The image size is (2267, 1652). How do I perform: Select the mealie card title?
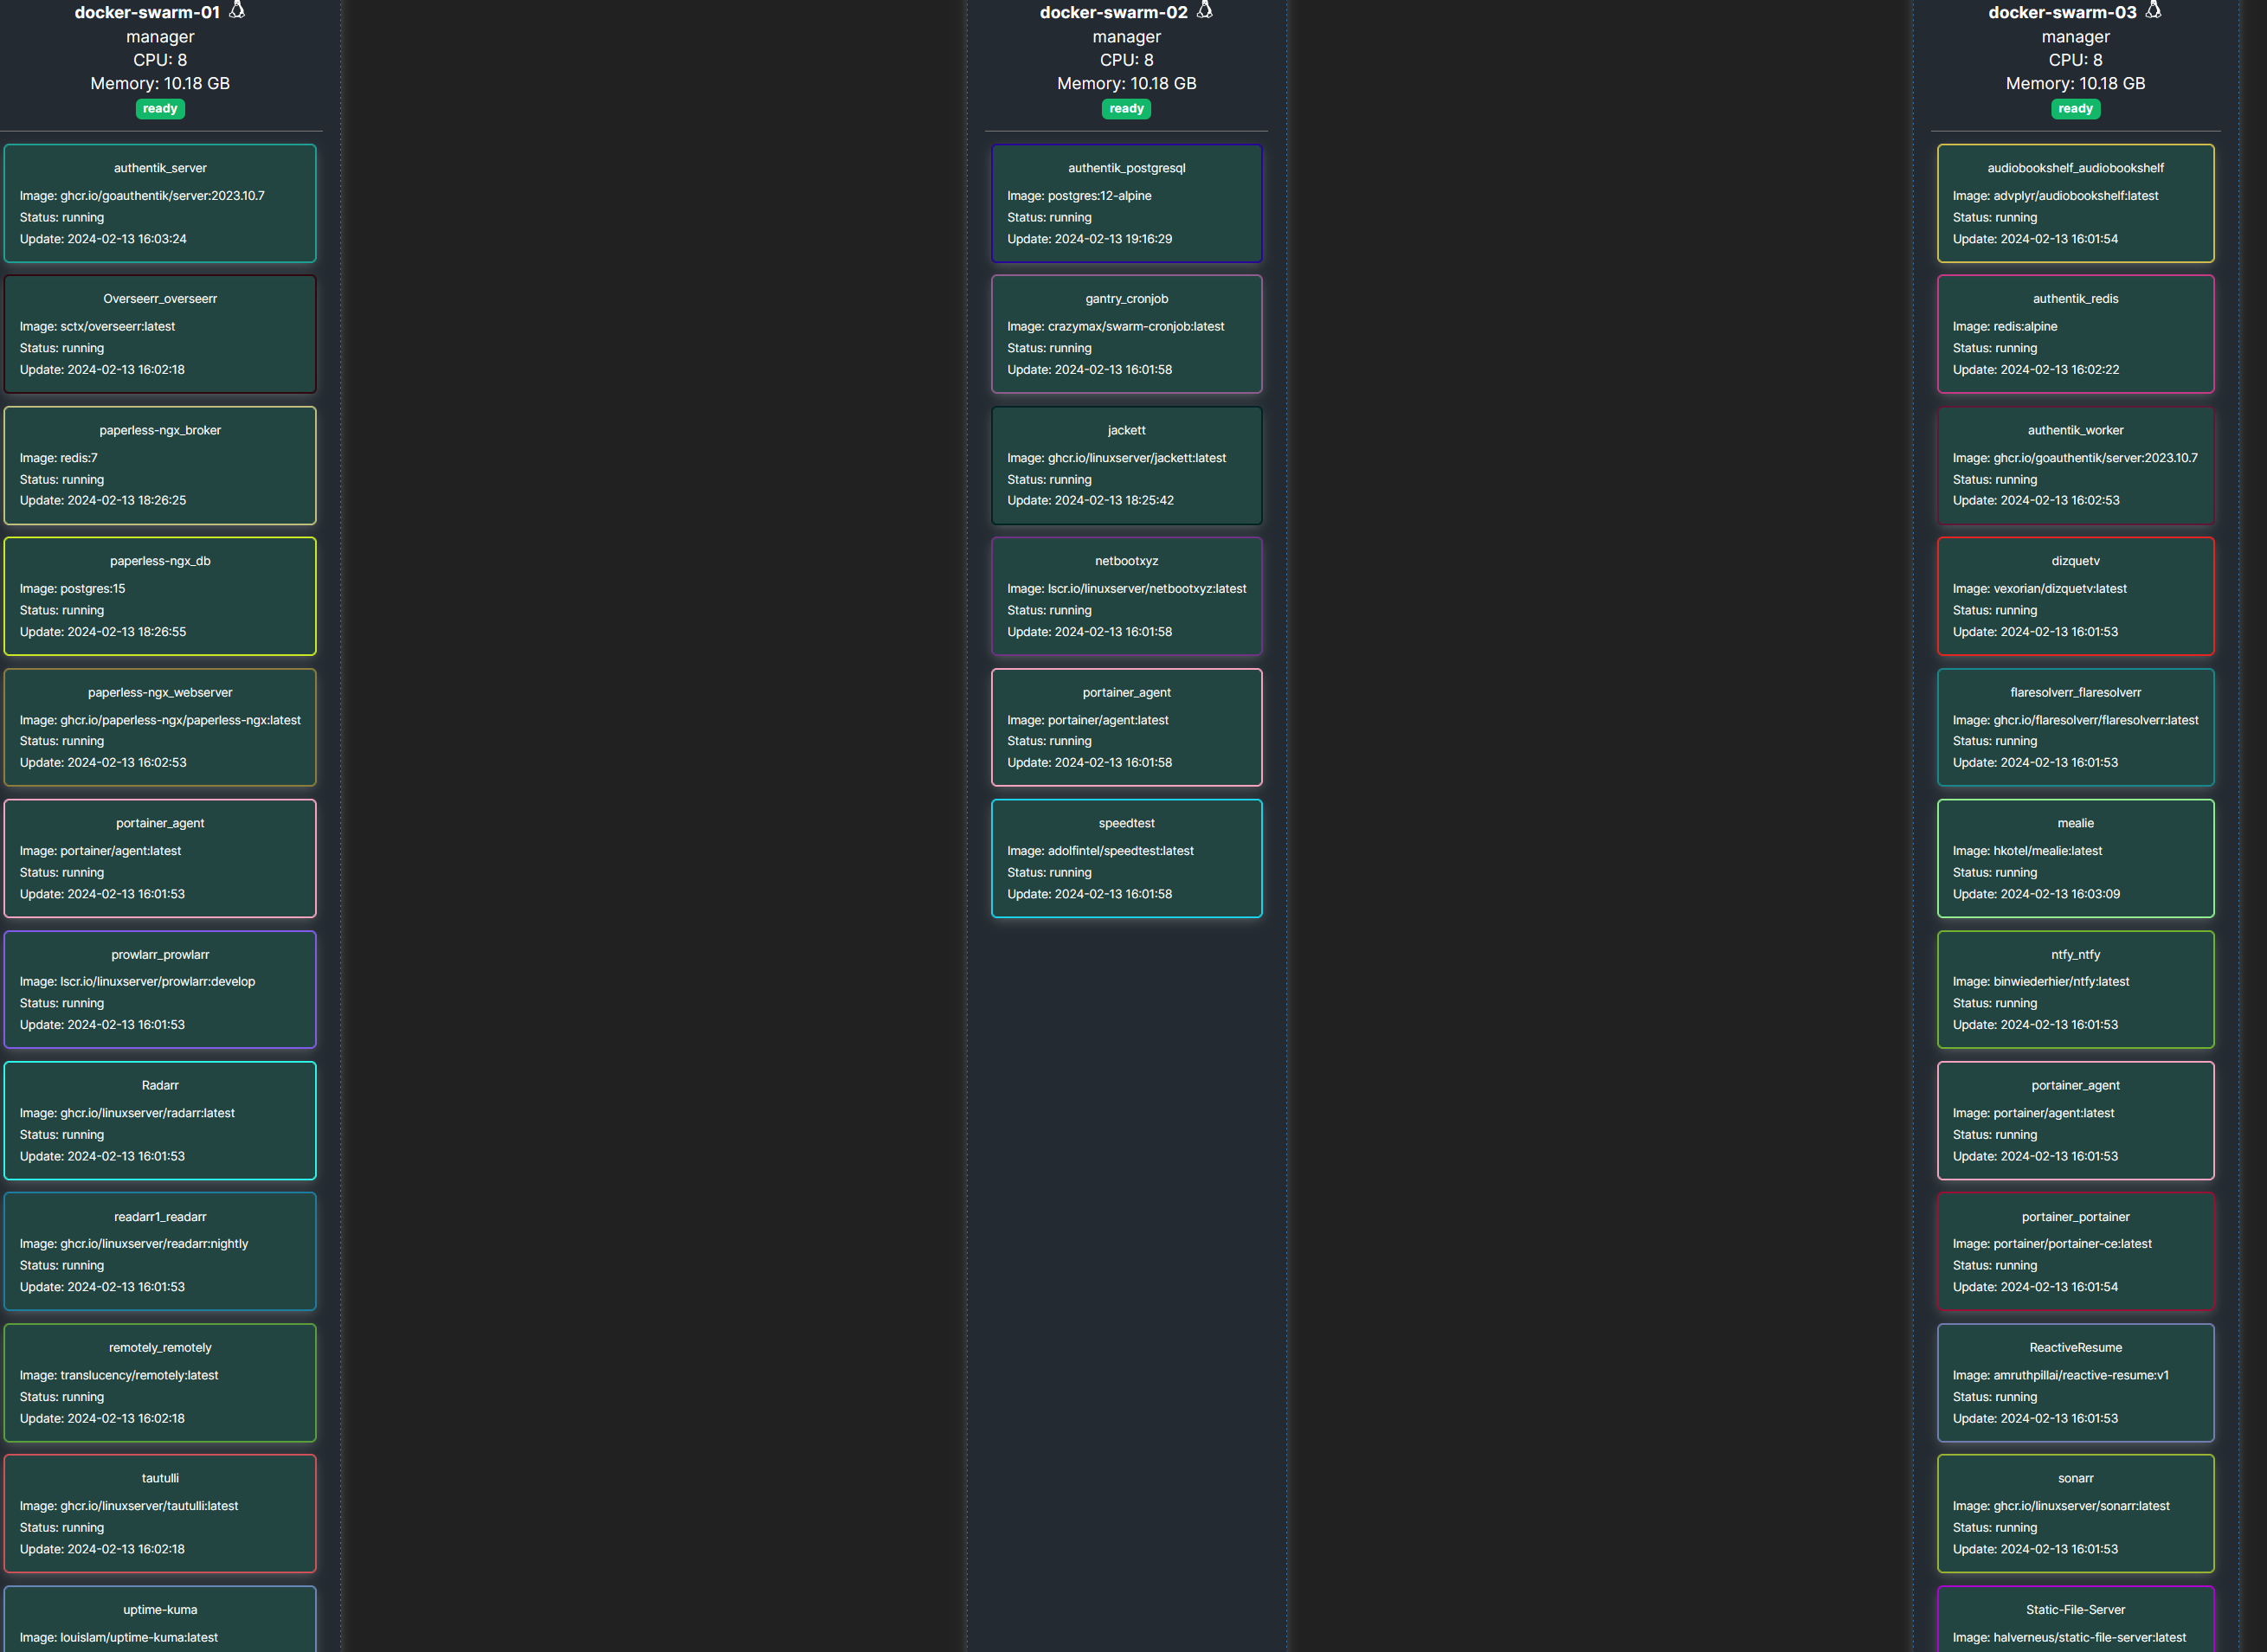click(x=2075, y=823)
